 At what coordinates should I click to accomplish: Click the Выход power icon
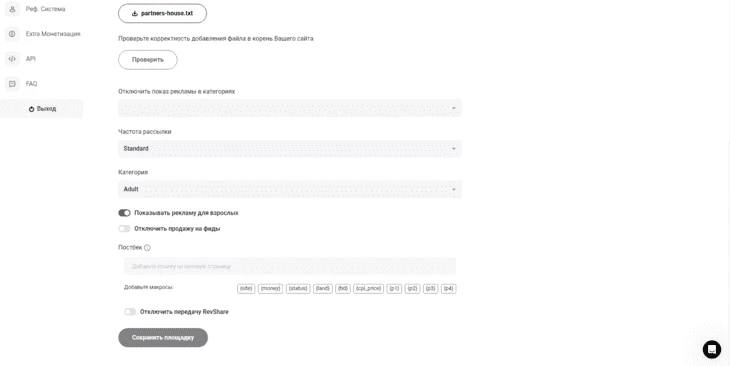click(x=32, y=109)
